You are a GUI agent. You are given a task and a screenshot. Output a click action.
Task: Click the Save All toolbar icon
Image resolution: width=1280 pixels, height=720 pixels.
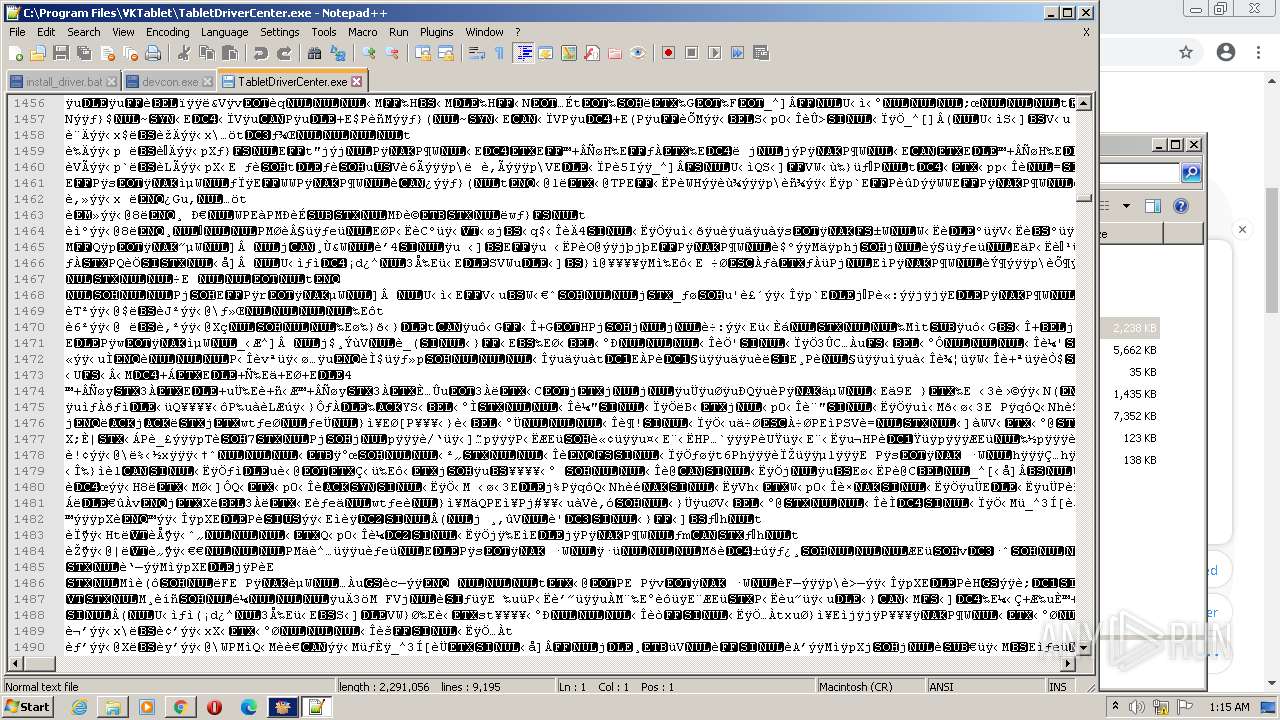[x=82, y=53]
